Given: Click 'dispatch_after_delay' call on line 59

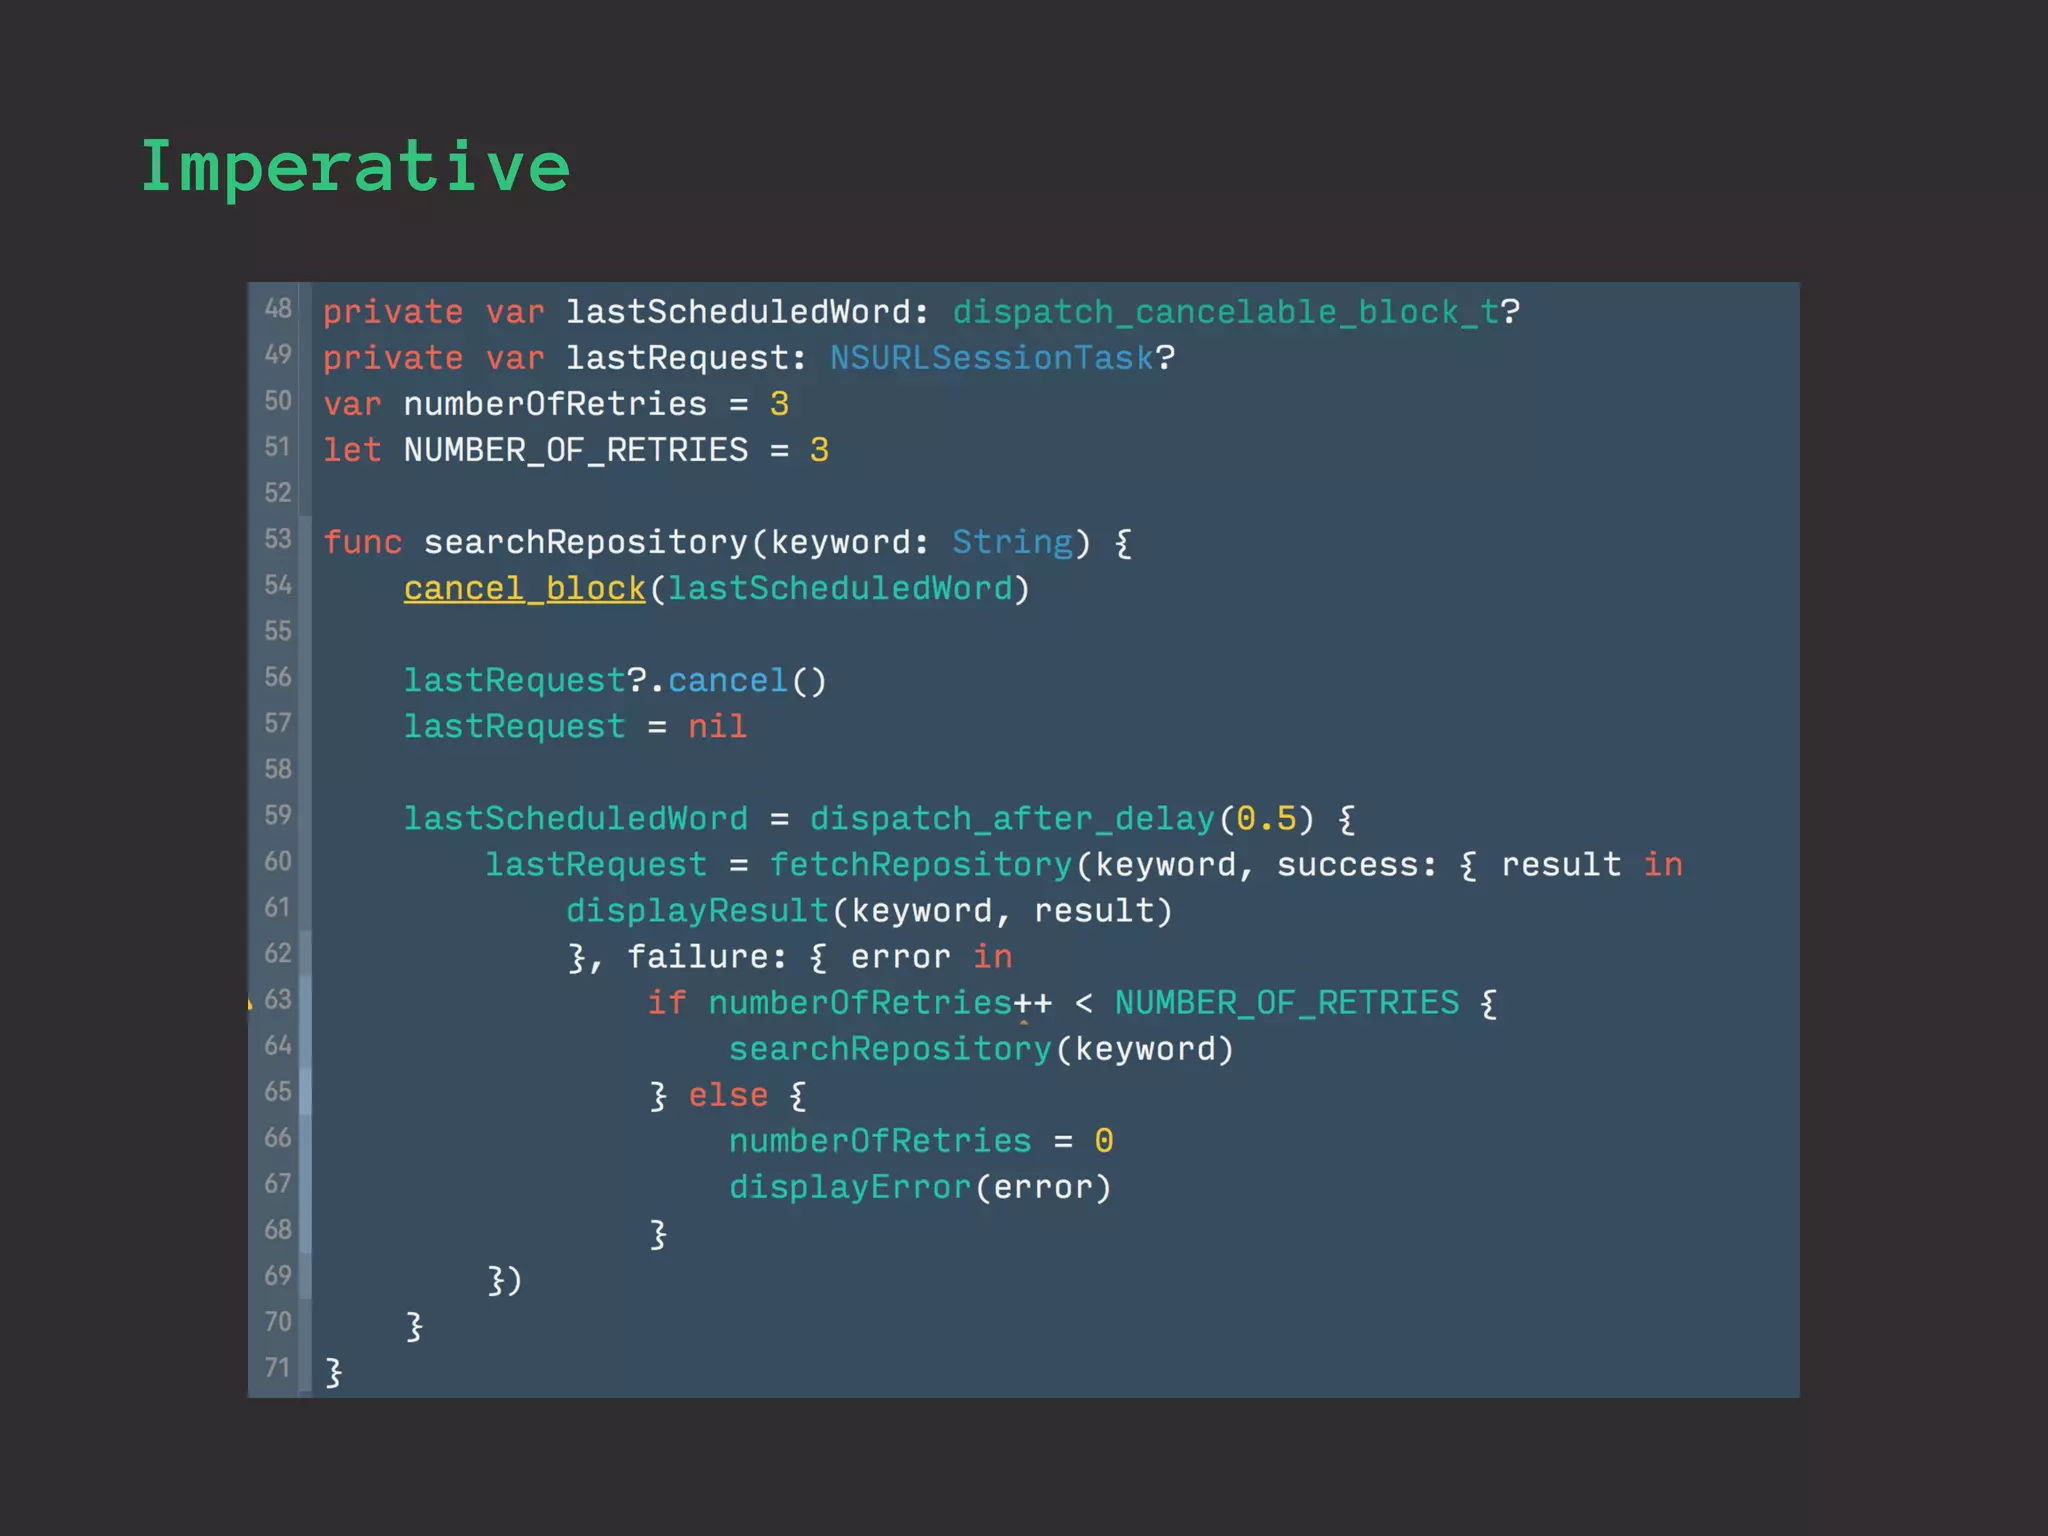Looking at the screenshot, I should tap(1012, 818).
